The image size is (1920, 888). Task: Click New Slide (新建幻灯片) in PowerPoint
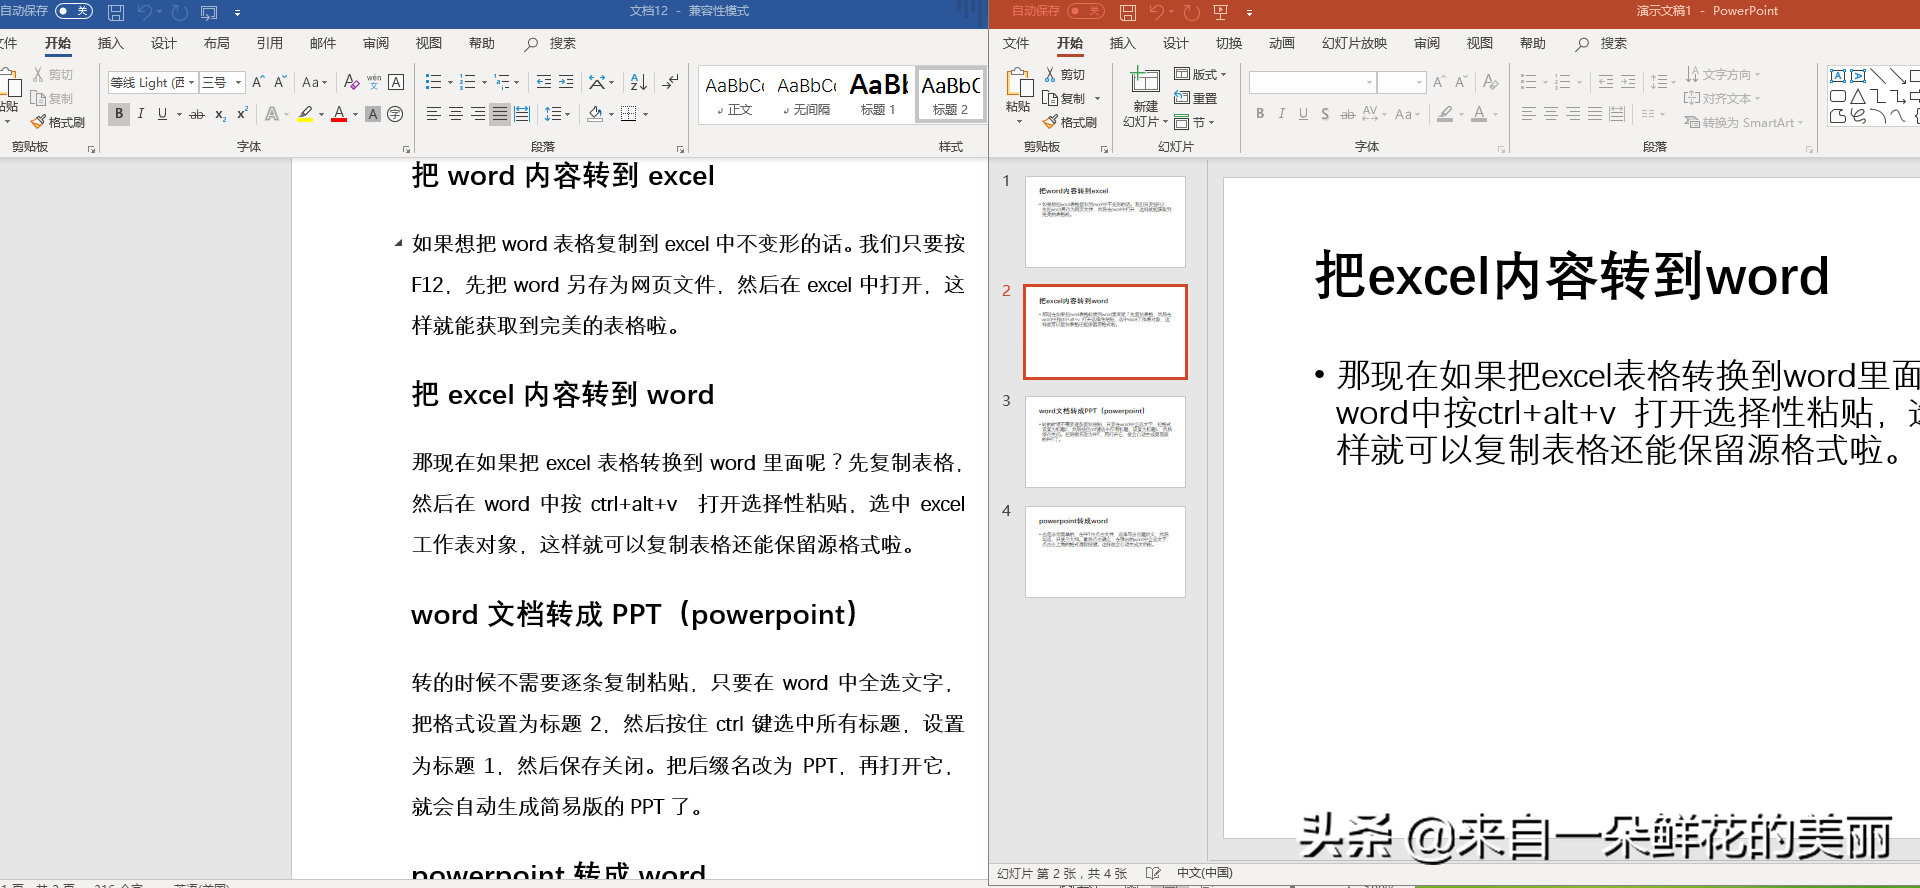[x=1144, y=97]
